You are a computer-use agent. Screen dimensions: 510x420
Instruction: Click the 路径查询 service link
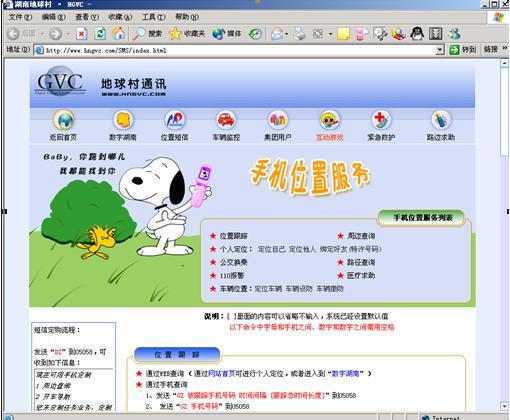[x=361, y=262]
